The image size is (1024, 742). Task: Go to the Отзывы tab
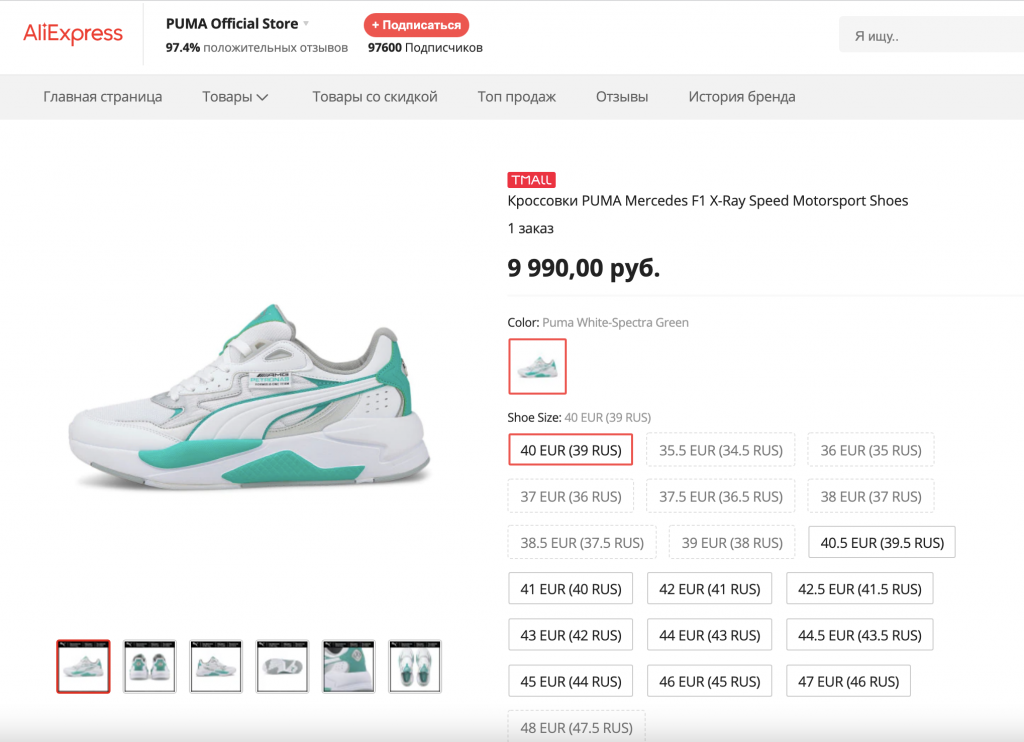(622, 97)
